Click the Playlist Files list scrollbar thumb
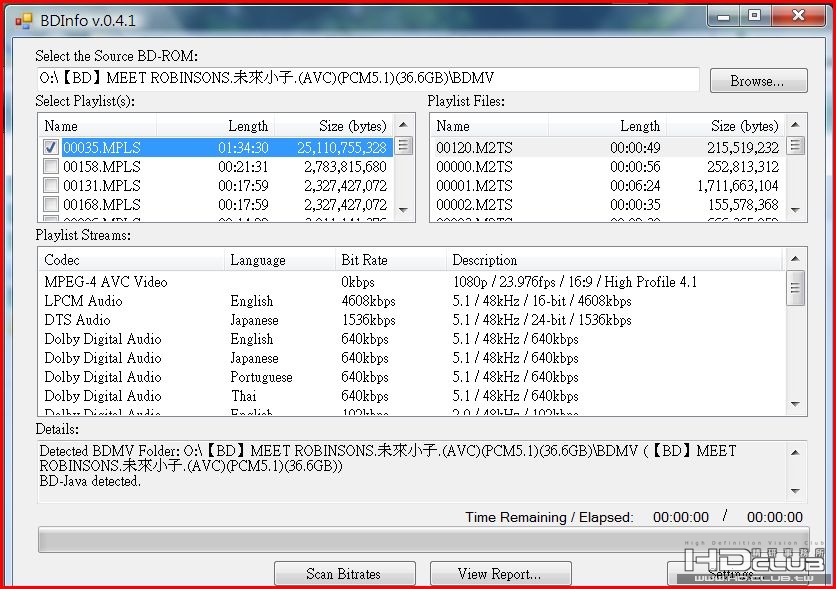 pos(795,146)
